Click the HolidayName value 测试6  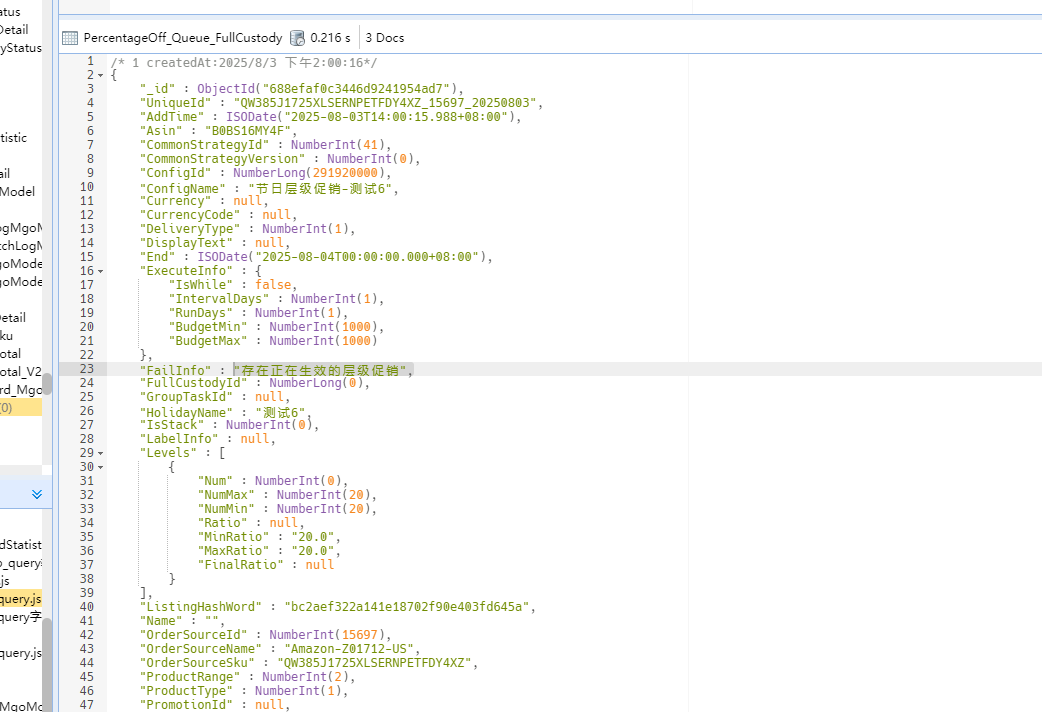pos(280,413)
